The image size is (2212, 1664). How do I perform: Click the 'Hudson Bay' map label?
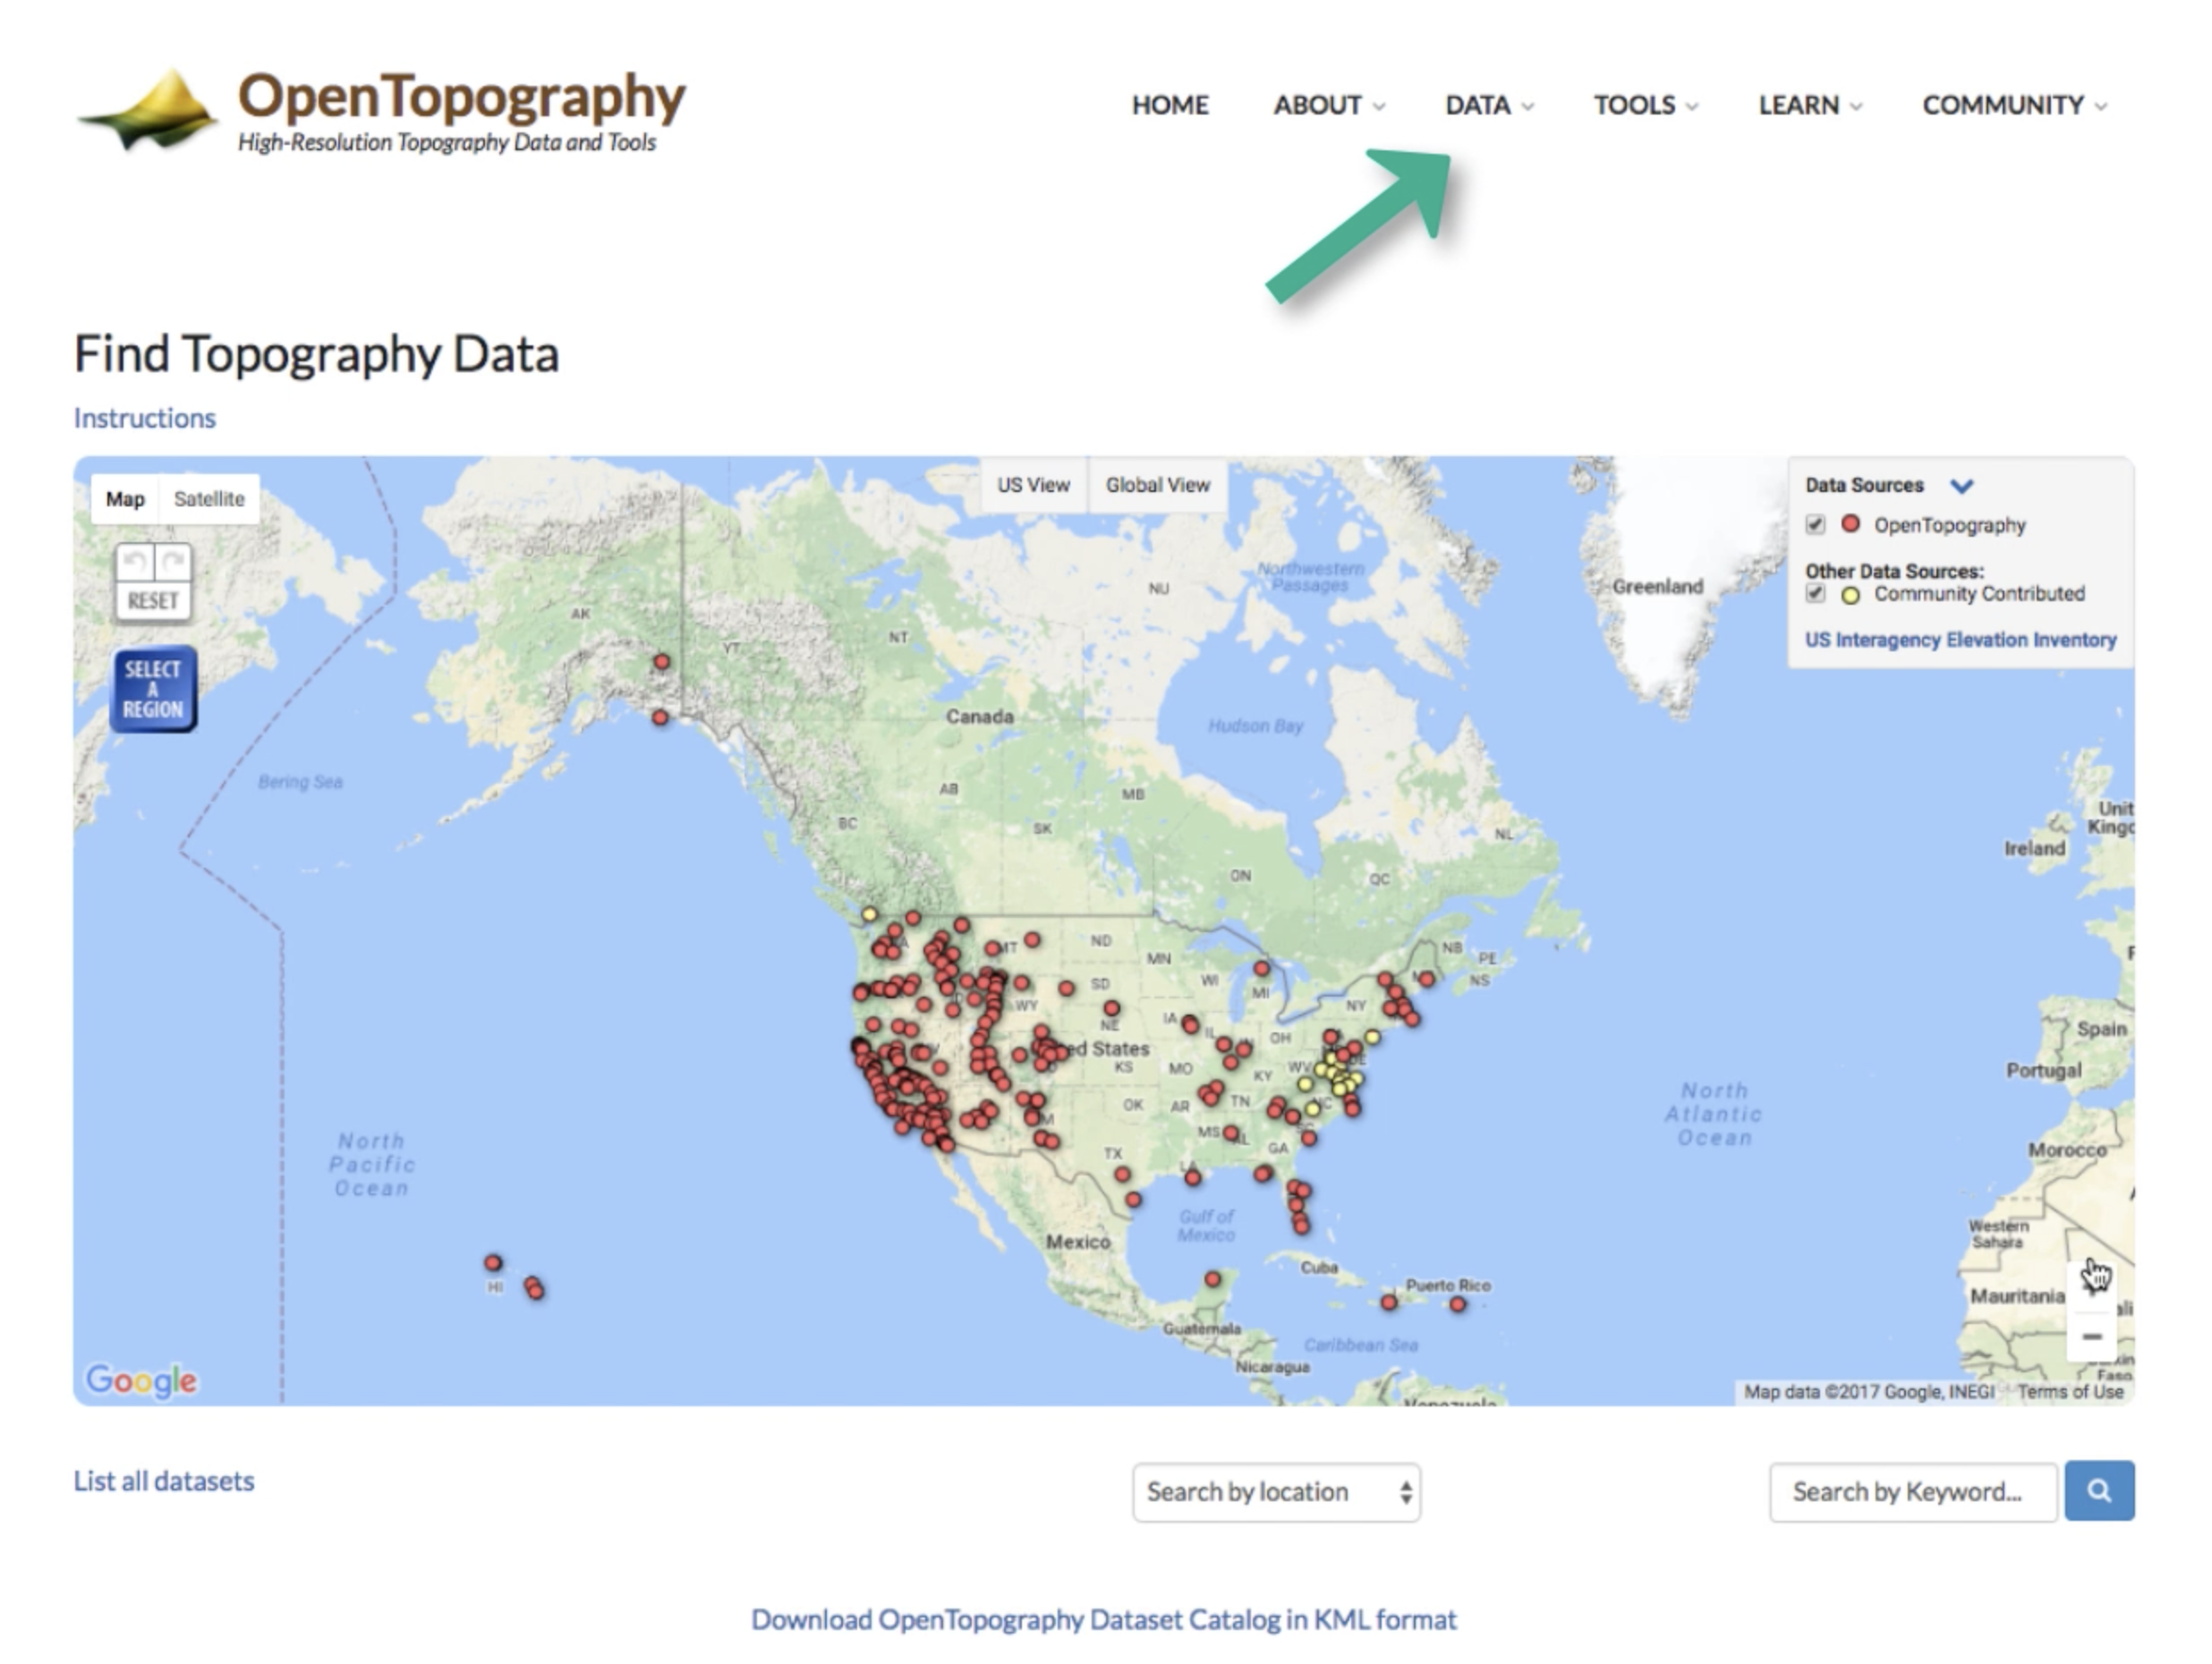pyautogui.click(x=1255, y=726)
